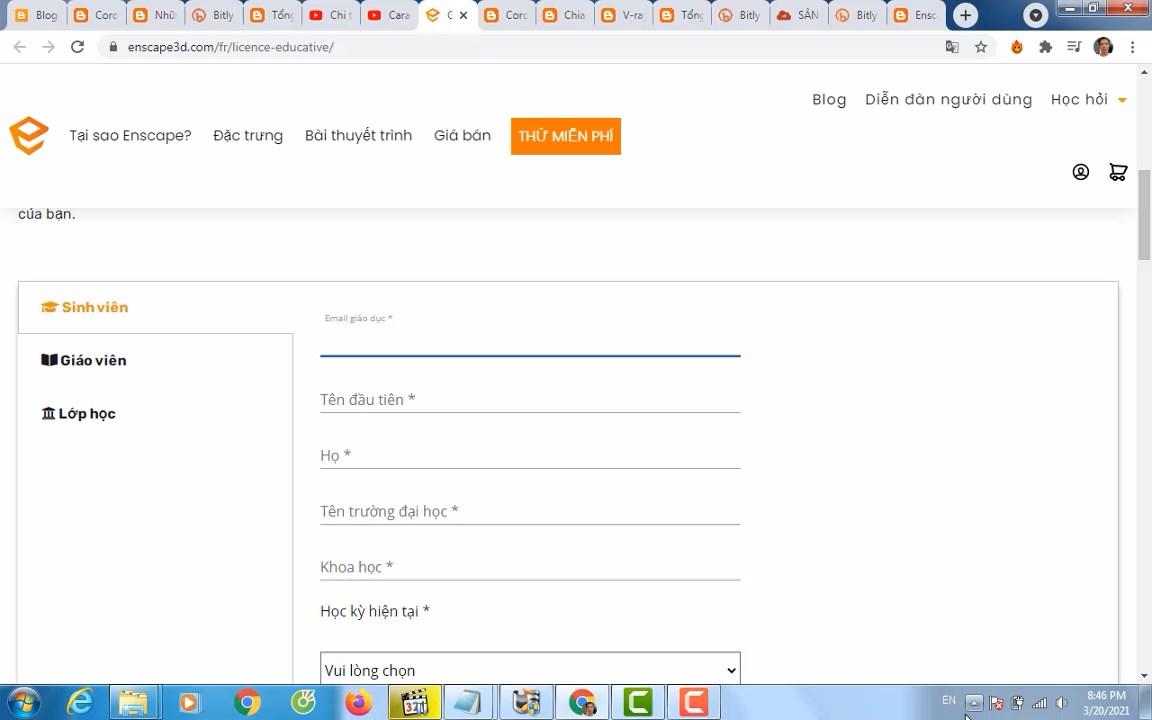Image resolution: width=1152 pixels, height=720 pixels.
Task: Click the Email giáo dục field
Action: click(530, 340)
